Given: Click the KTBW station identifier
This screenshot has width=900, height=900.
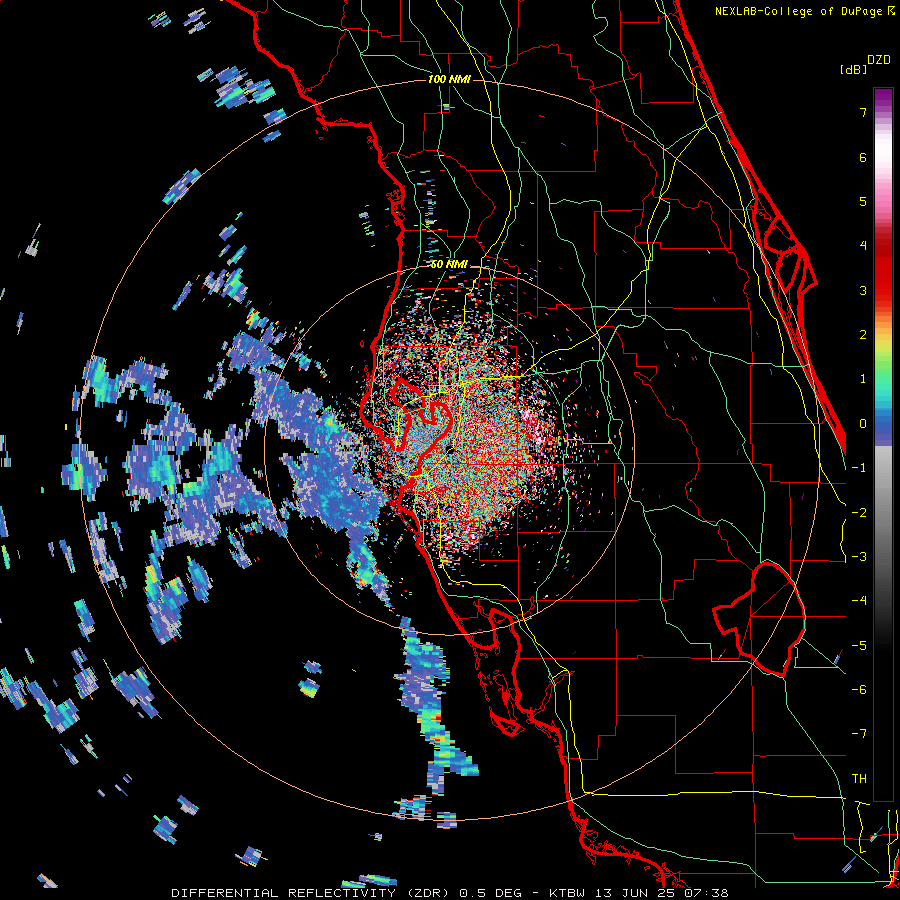Looking at the screenshot, I should (567, 893).
